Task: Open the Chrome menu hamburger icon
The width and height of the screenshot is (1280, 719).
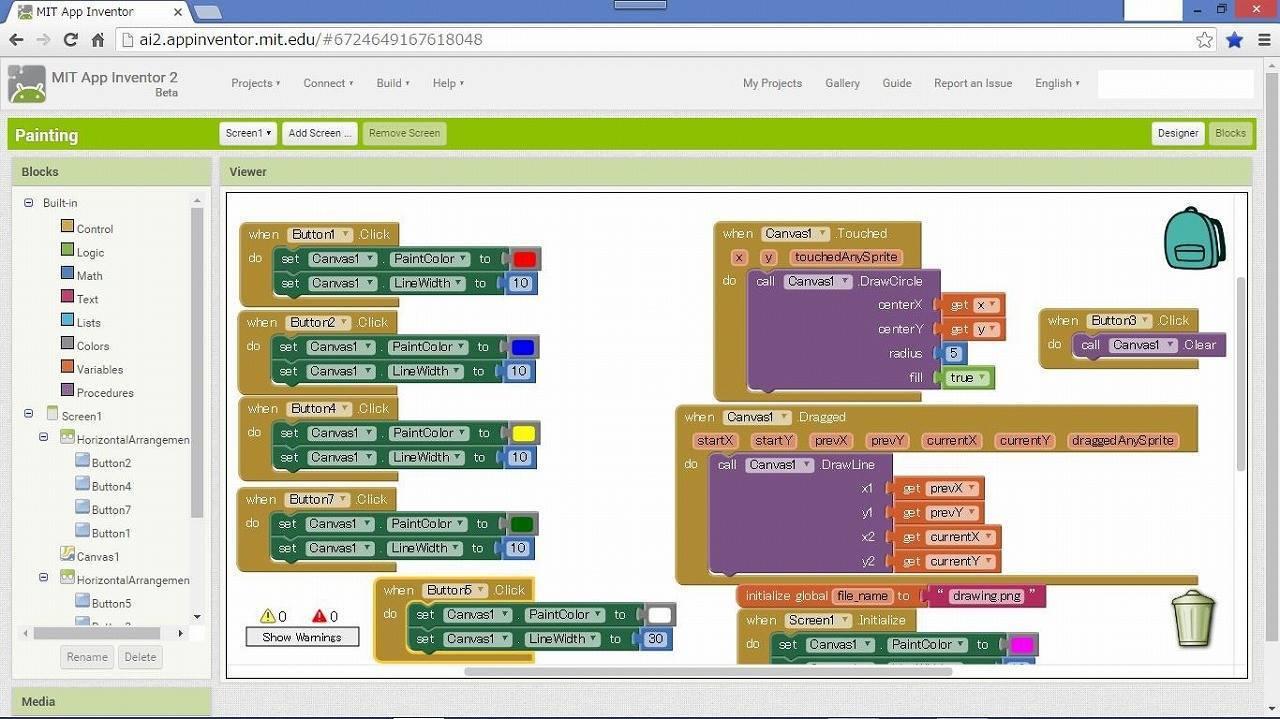Action: pyautogui.click(x=1264, y=40)
